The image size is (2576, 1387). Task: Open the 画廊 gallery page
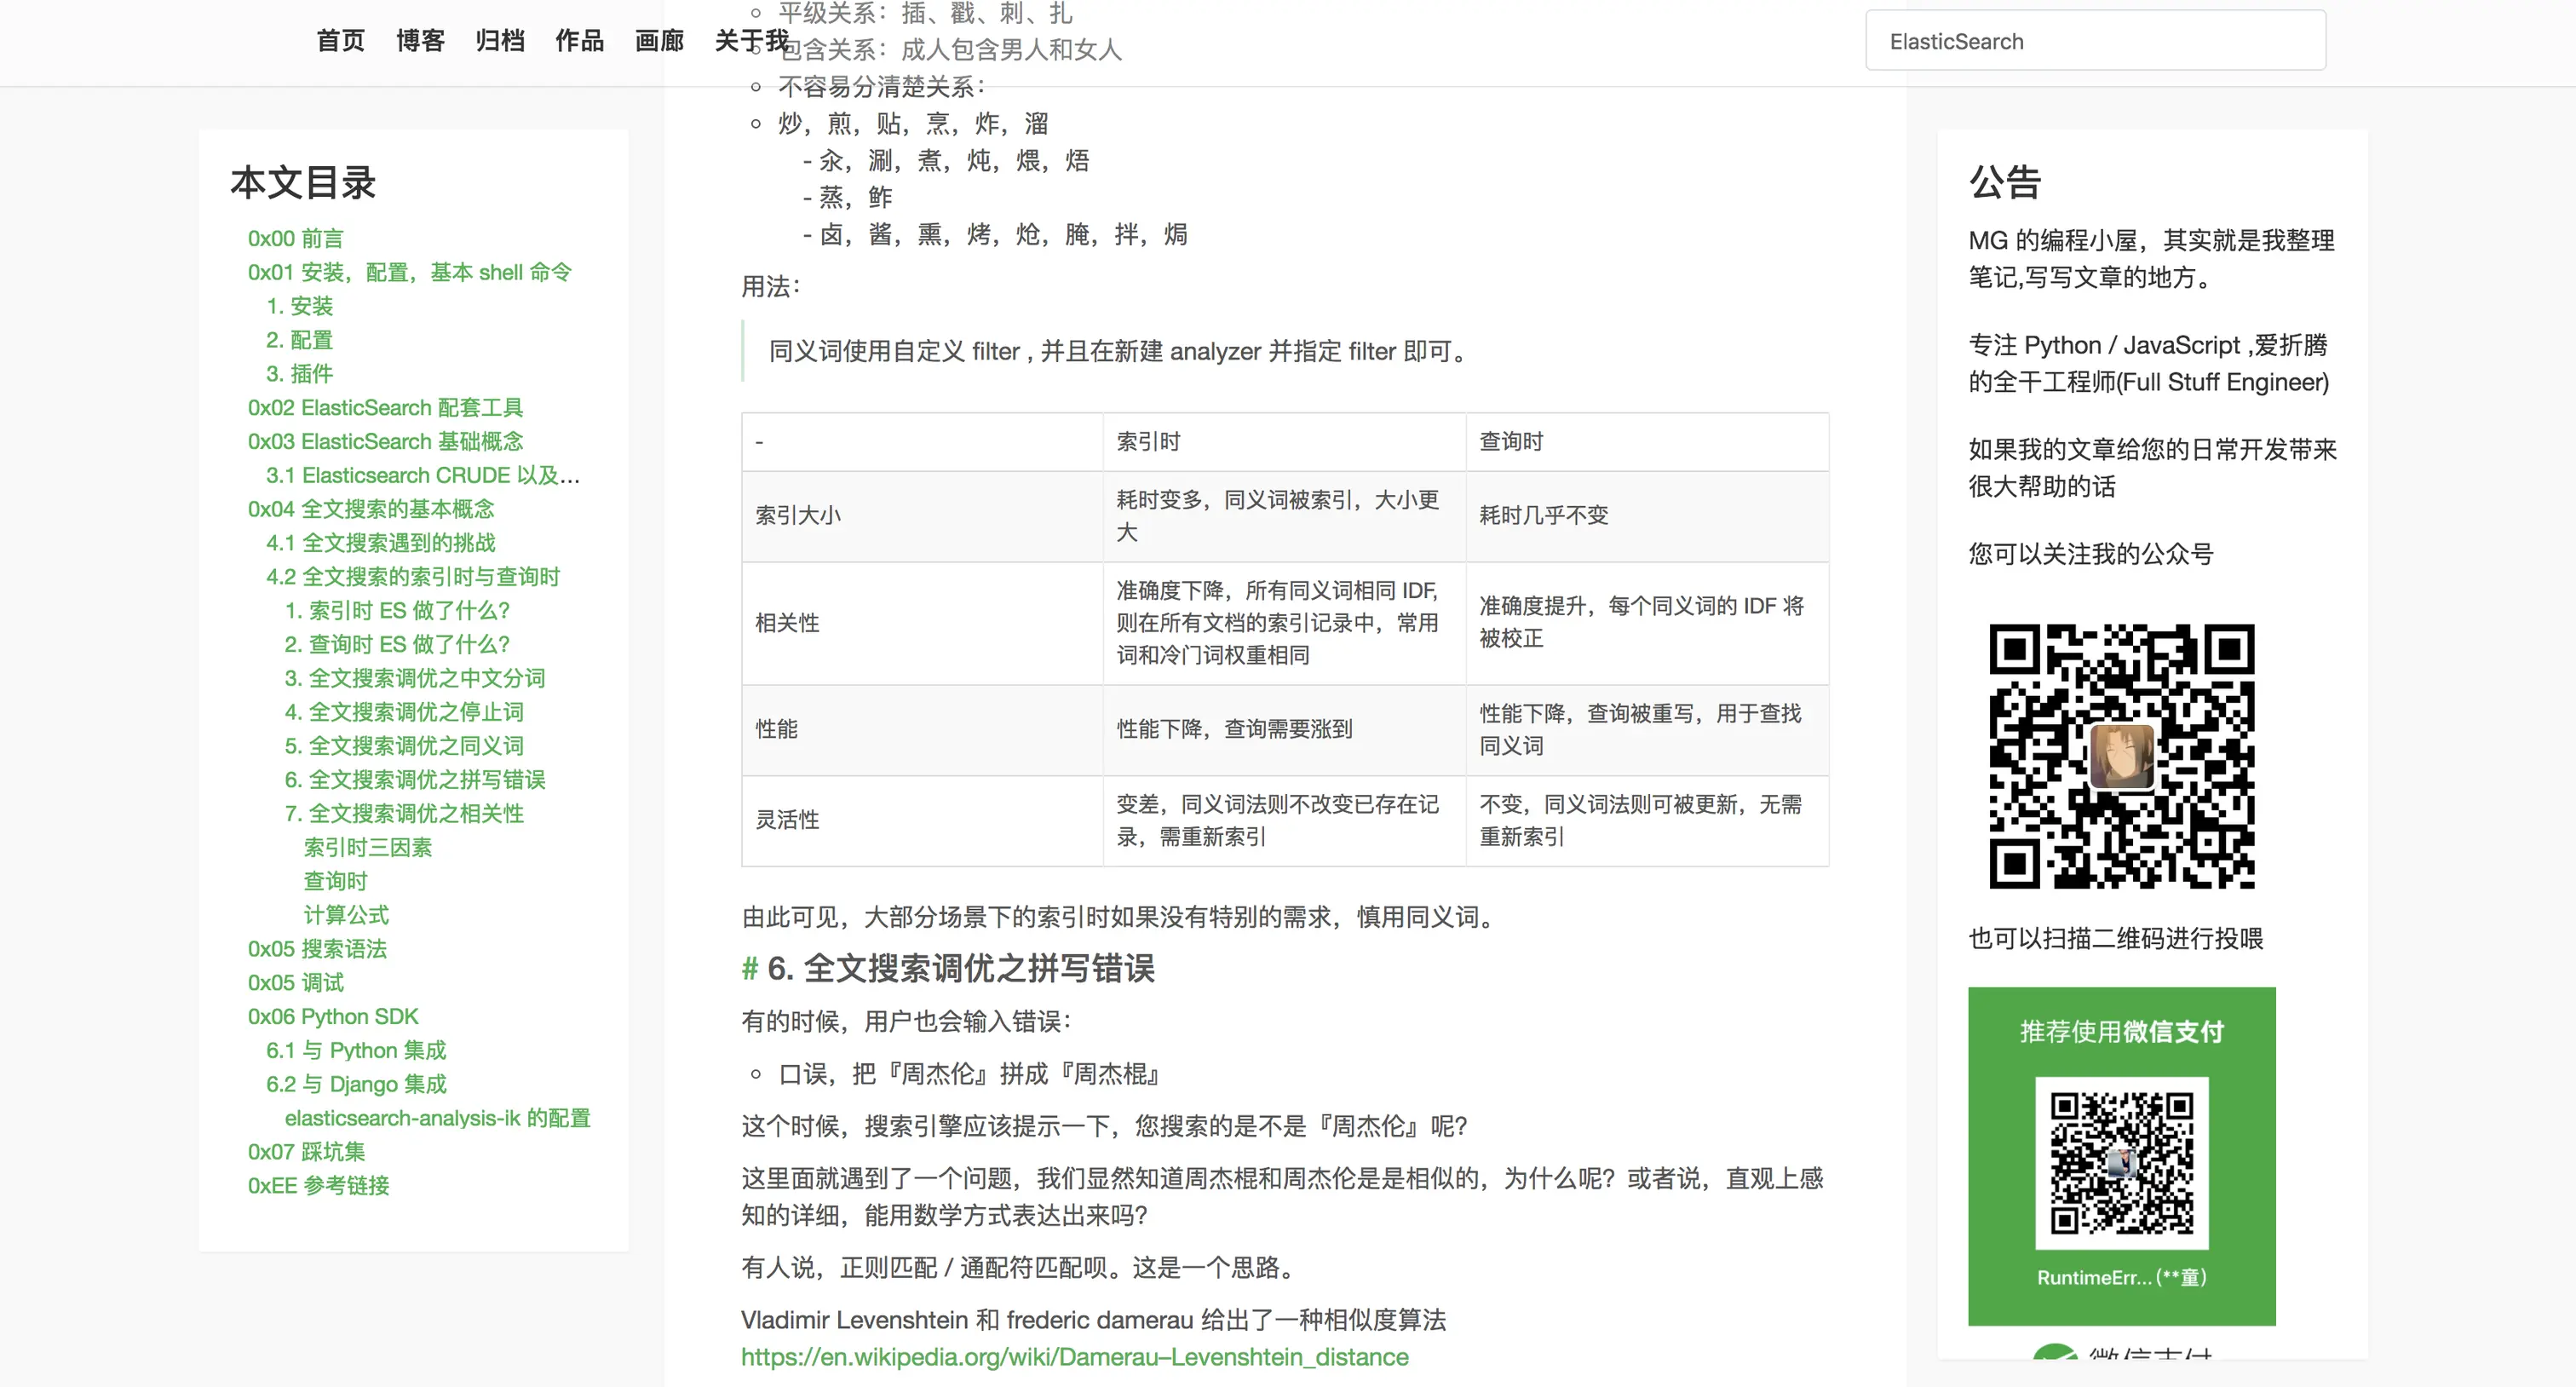(659, 41)
